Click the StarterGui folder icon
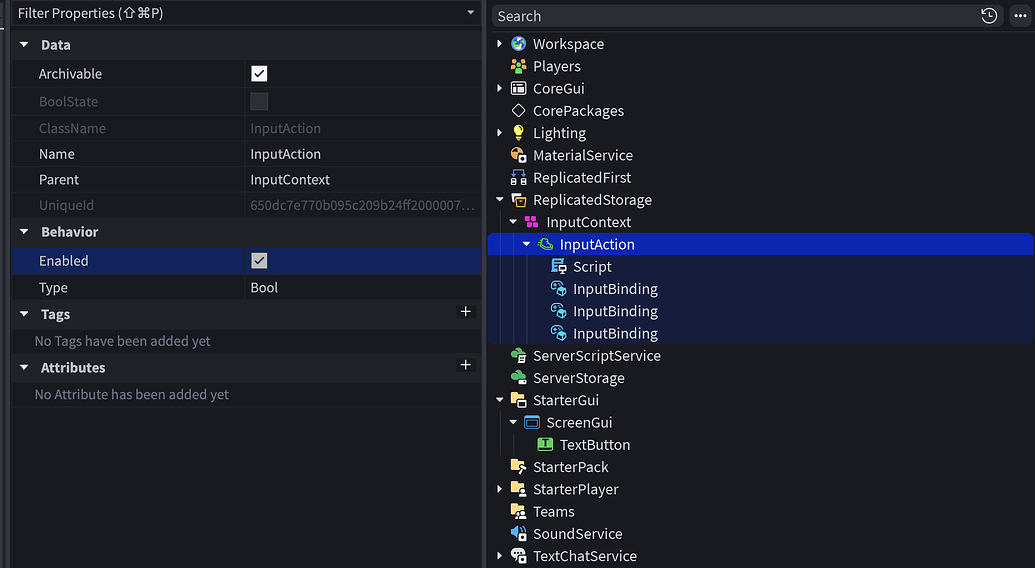The width and height of the screenshot is (1035, 568). 519,400
